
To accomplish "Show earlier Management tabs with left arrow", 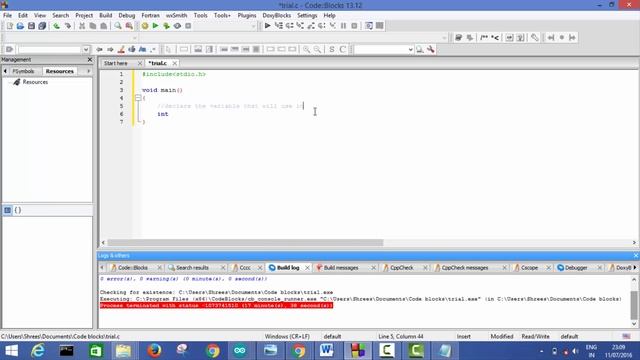I will (x=5, y=71).
